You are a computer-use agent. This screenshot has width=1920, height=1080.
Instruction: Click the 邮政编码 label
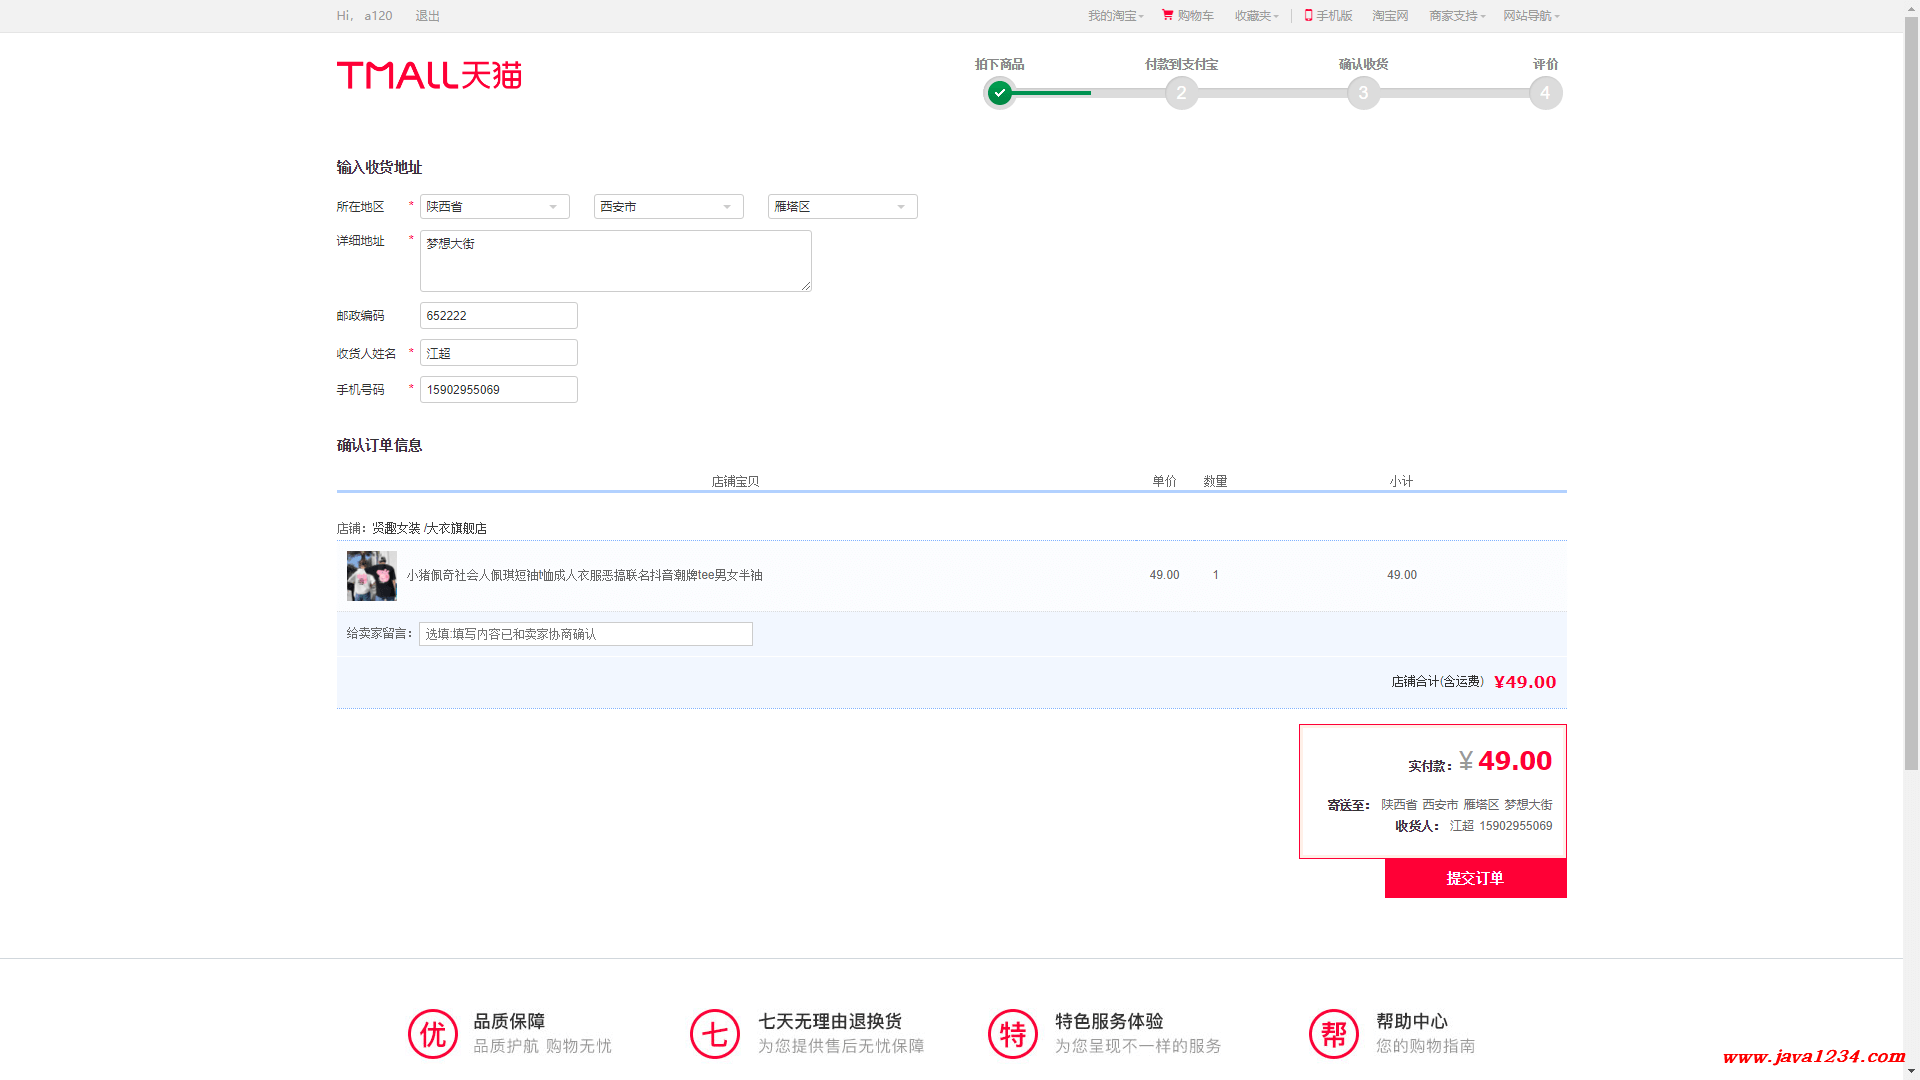tap(360, 316)
